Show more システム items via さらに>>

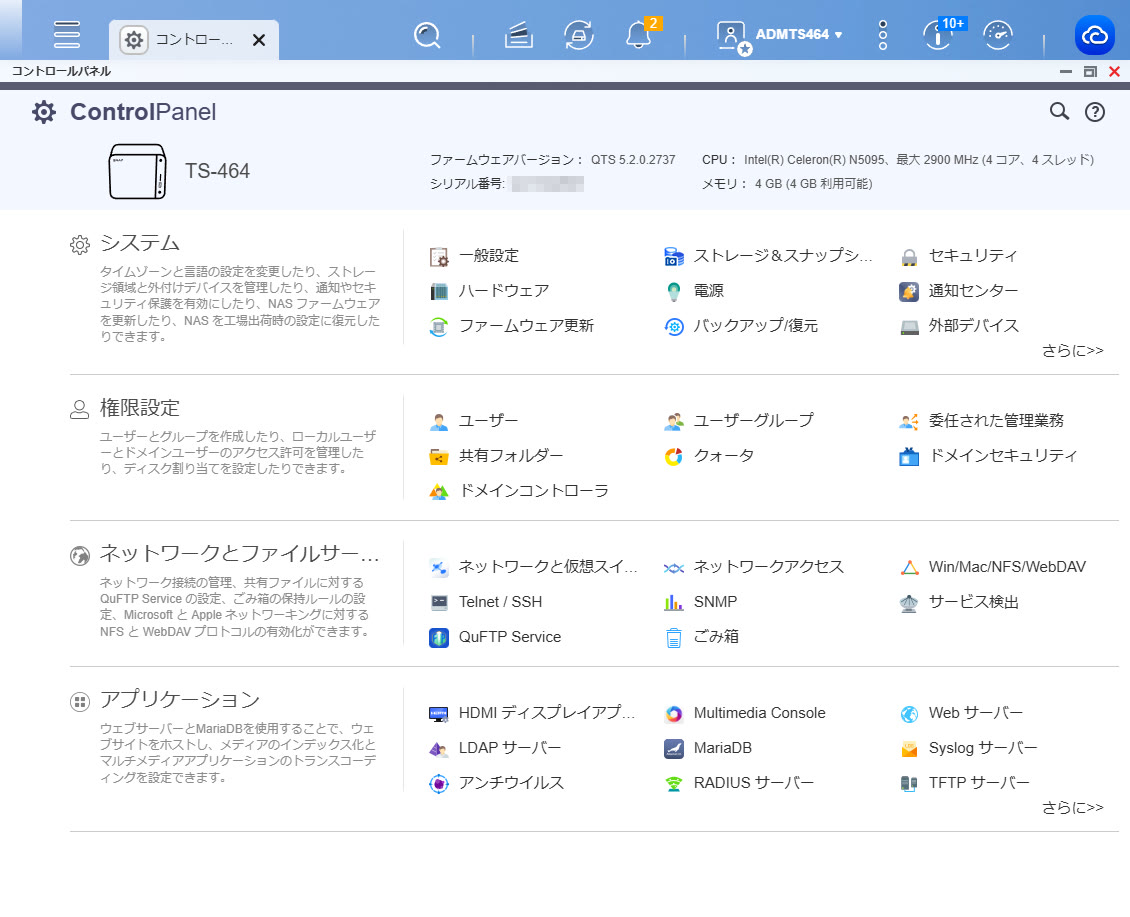[1072, 351]
